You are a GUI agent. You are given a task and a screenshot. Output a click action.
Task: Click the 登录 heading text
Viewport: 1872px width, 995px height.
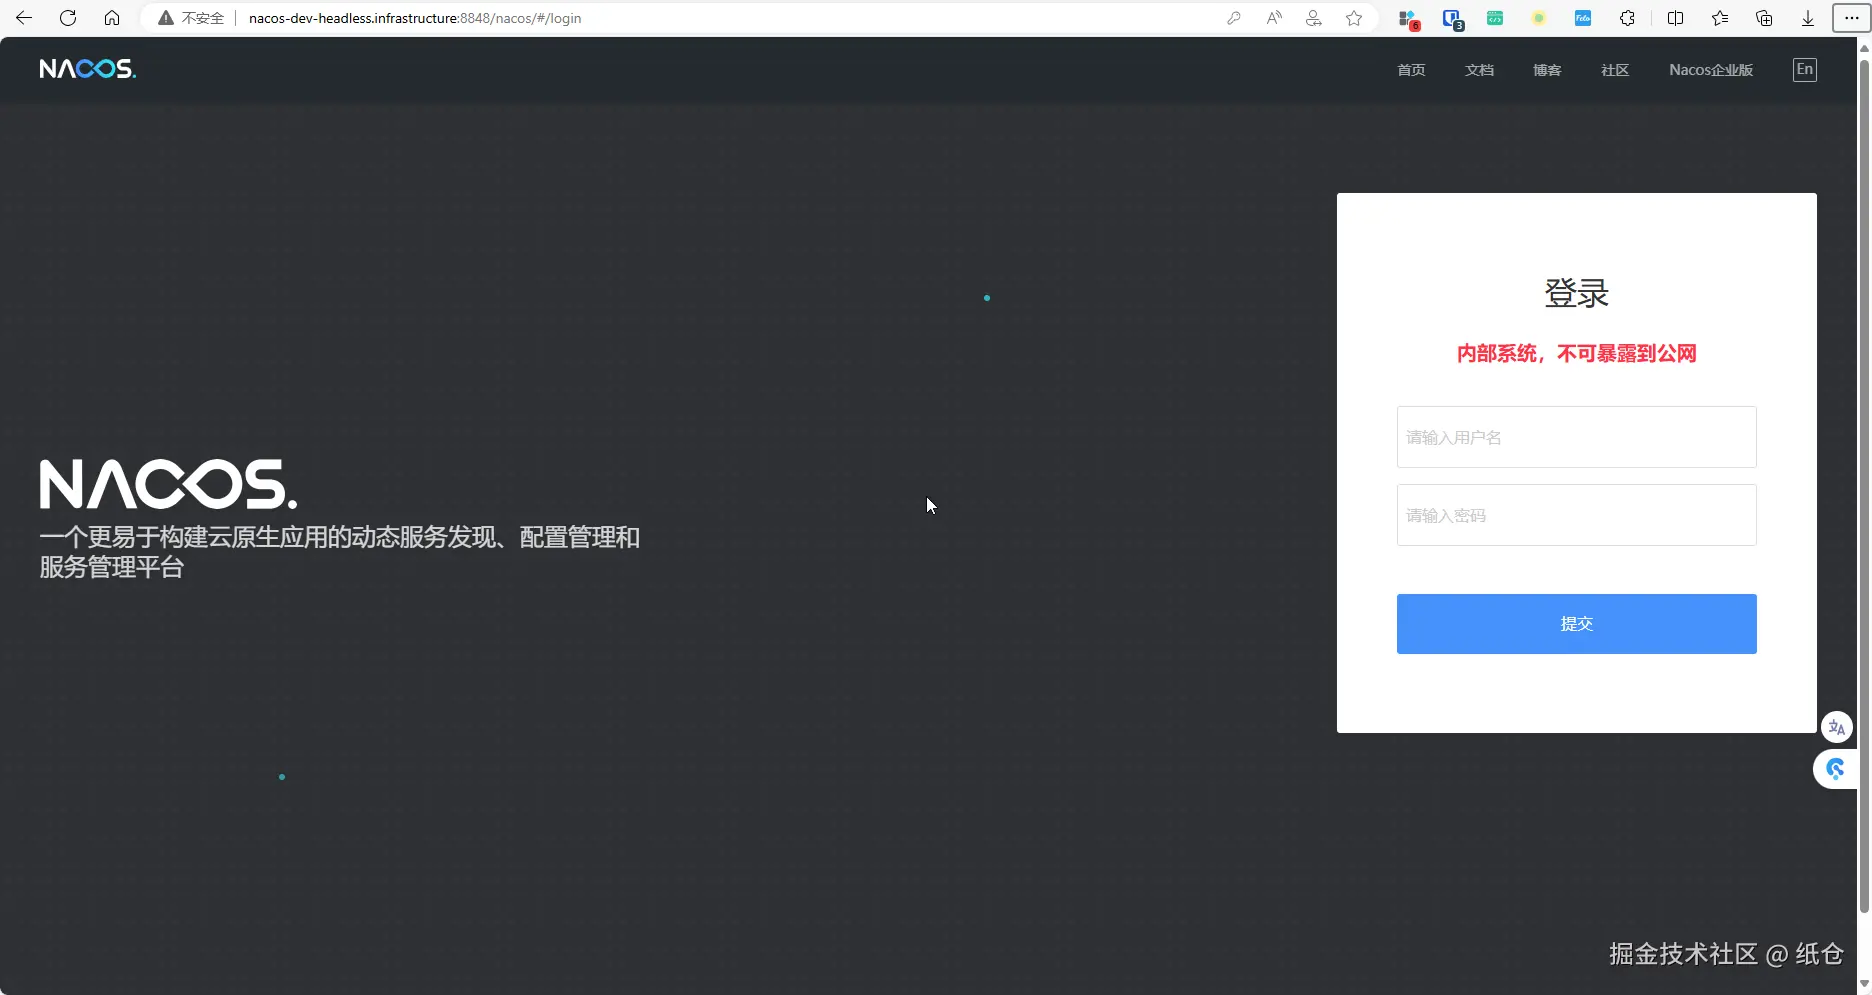coord(1576,293)
